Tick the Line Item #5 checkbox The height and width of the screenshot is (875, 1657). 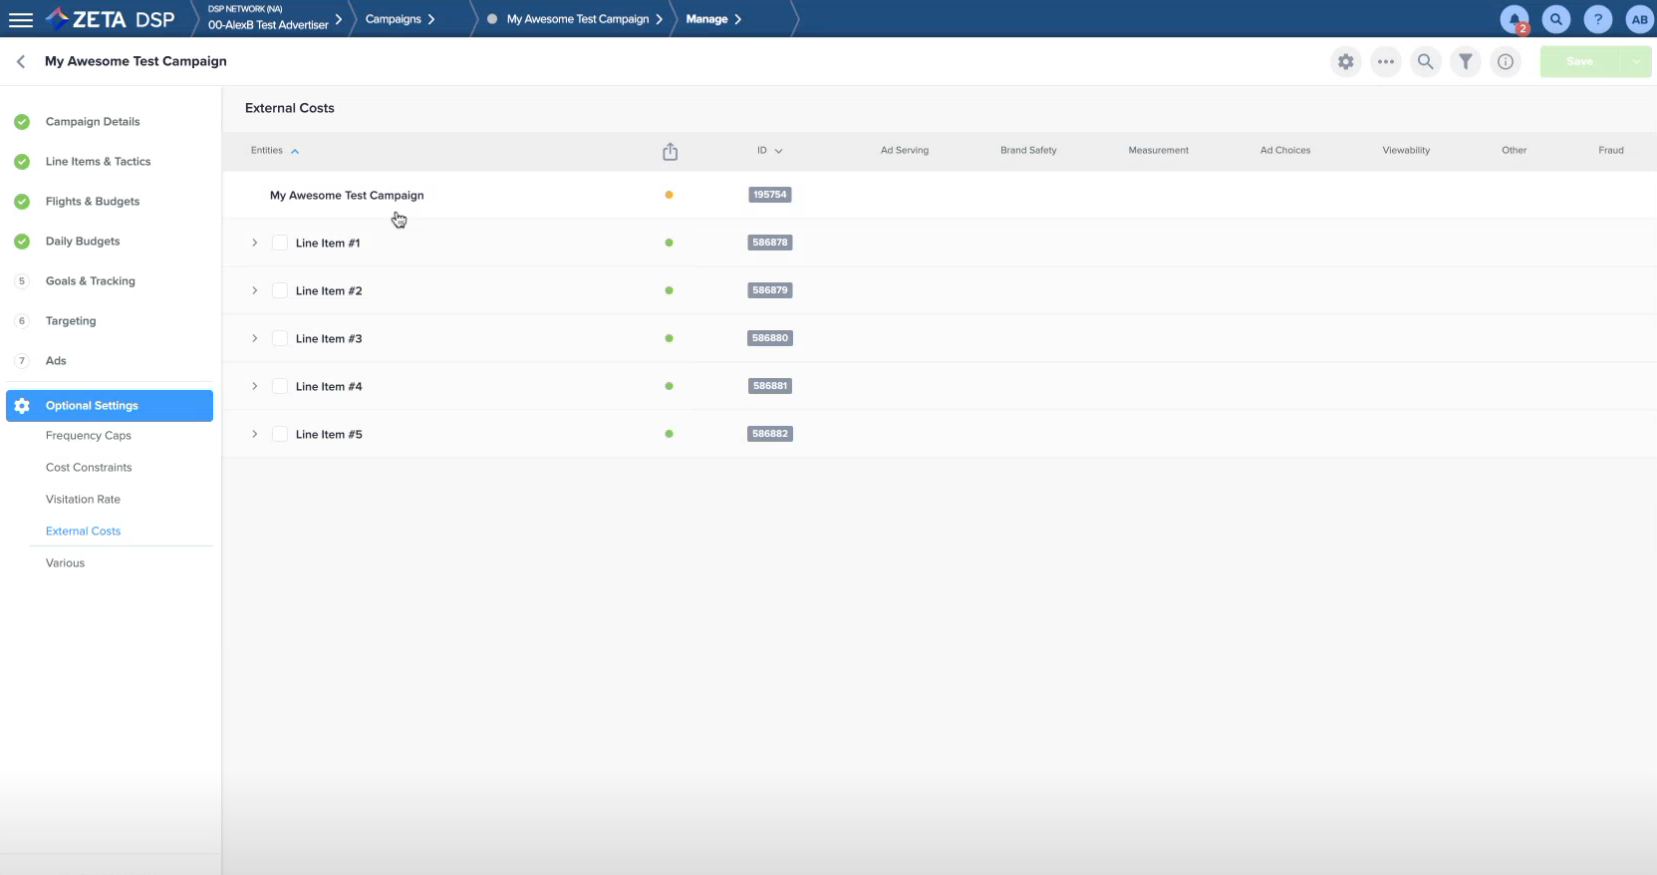[x=280, y=435]
